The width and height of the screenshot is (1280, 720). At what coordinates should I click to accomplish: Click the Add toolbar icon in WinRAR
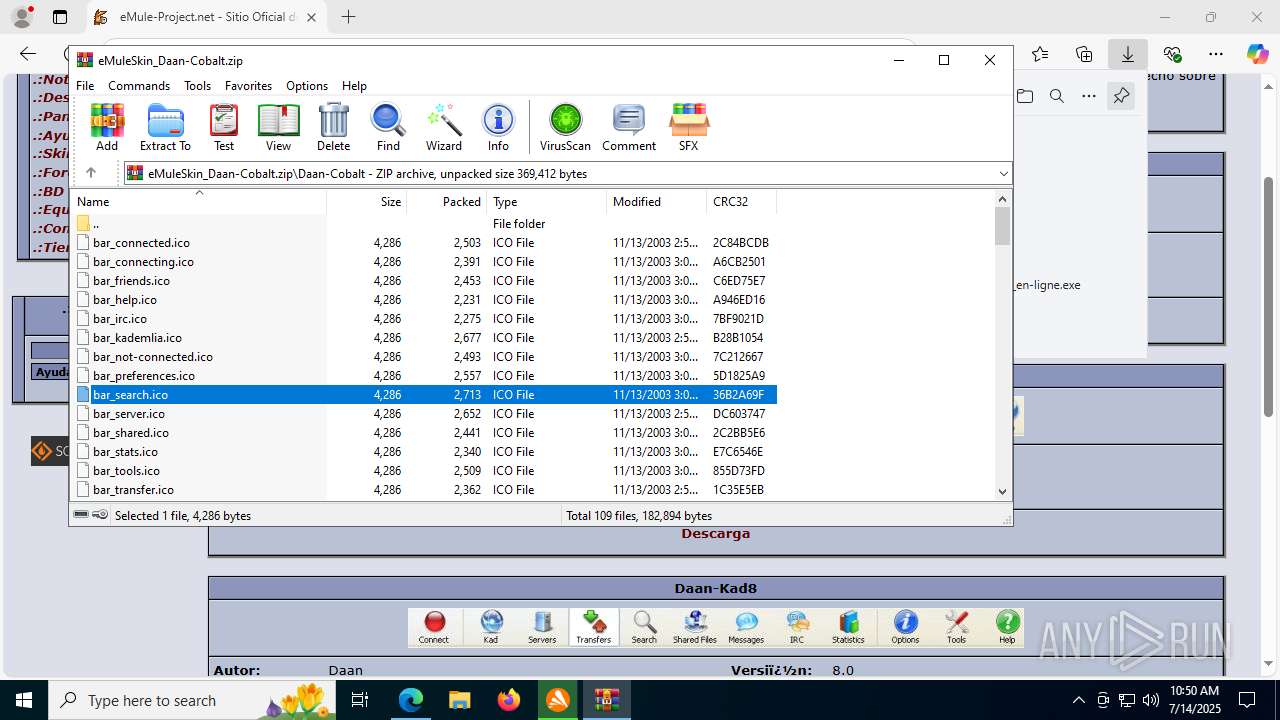tap(107, 127)
